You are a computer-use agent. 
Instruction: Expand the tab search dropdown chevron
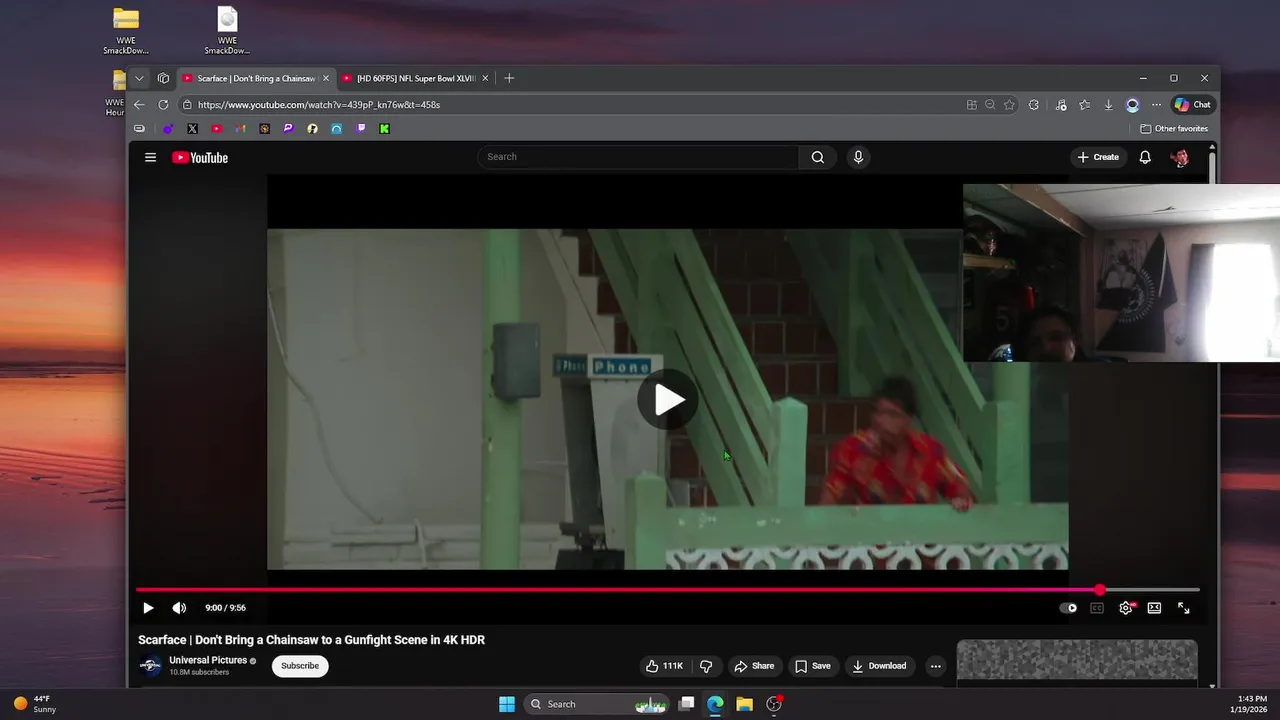pyautogui.click(x=139, y=78)
